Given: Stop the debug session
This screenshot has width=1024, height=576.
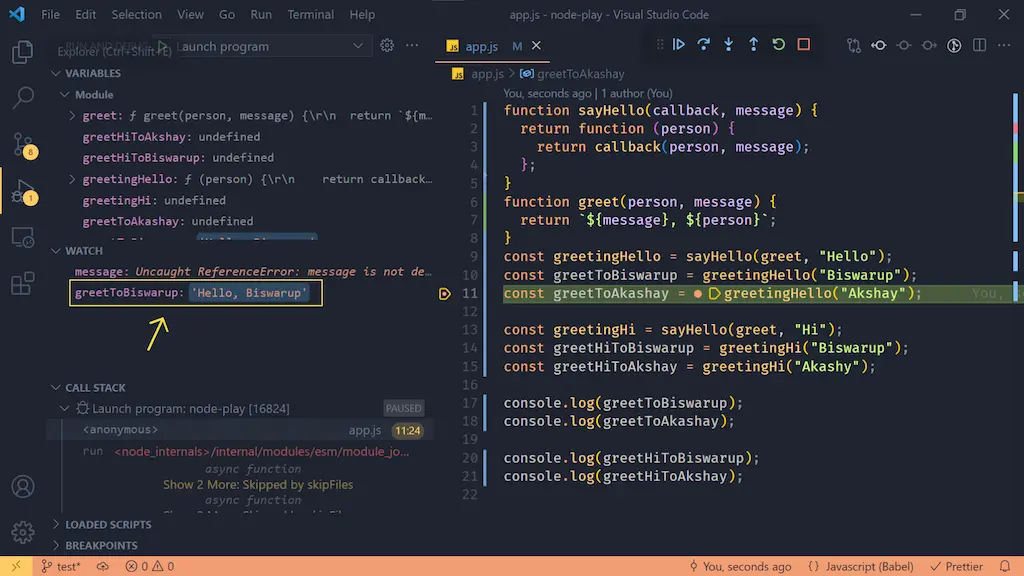Looking at the screenshot, I should 803,44.
